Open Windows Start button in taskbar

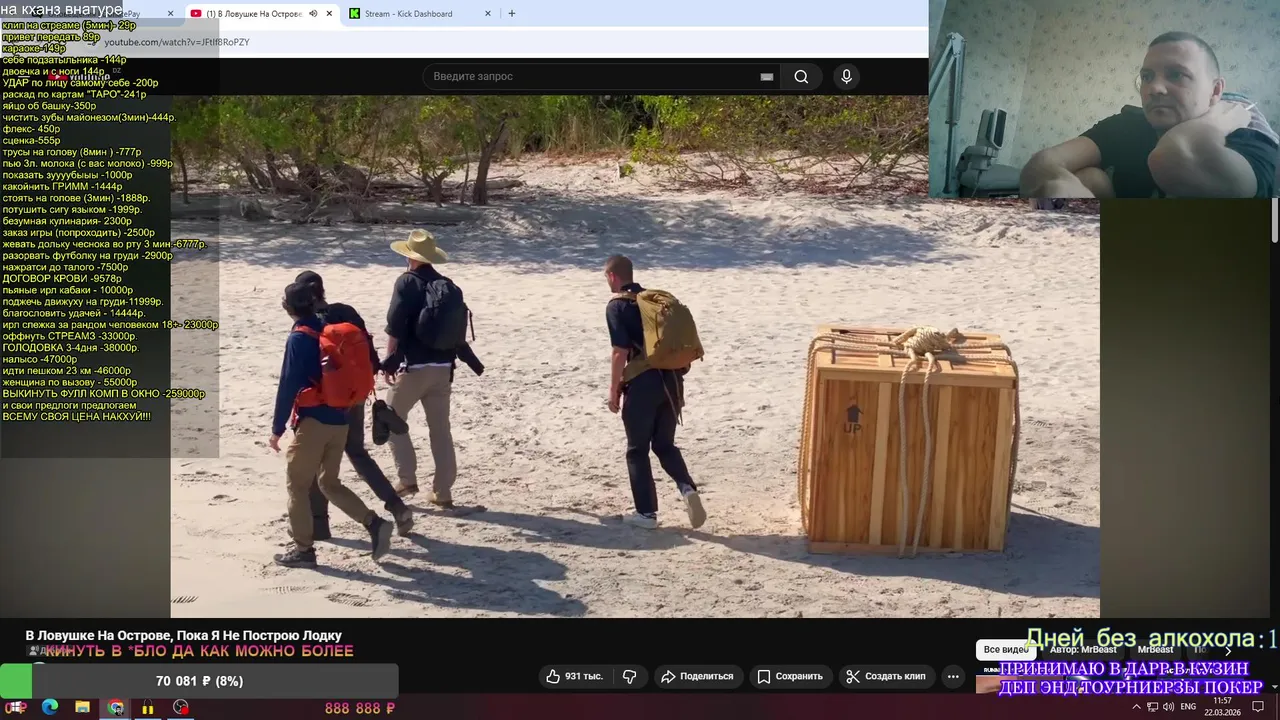click(x=16, y=707)
